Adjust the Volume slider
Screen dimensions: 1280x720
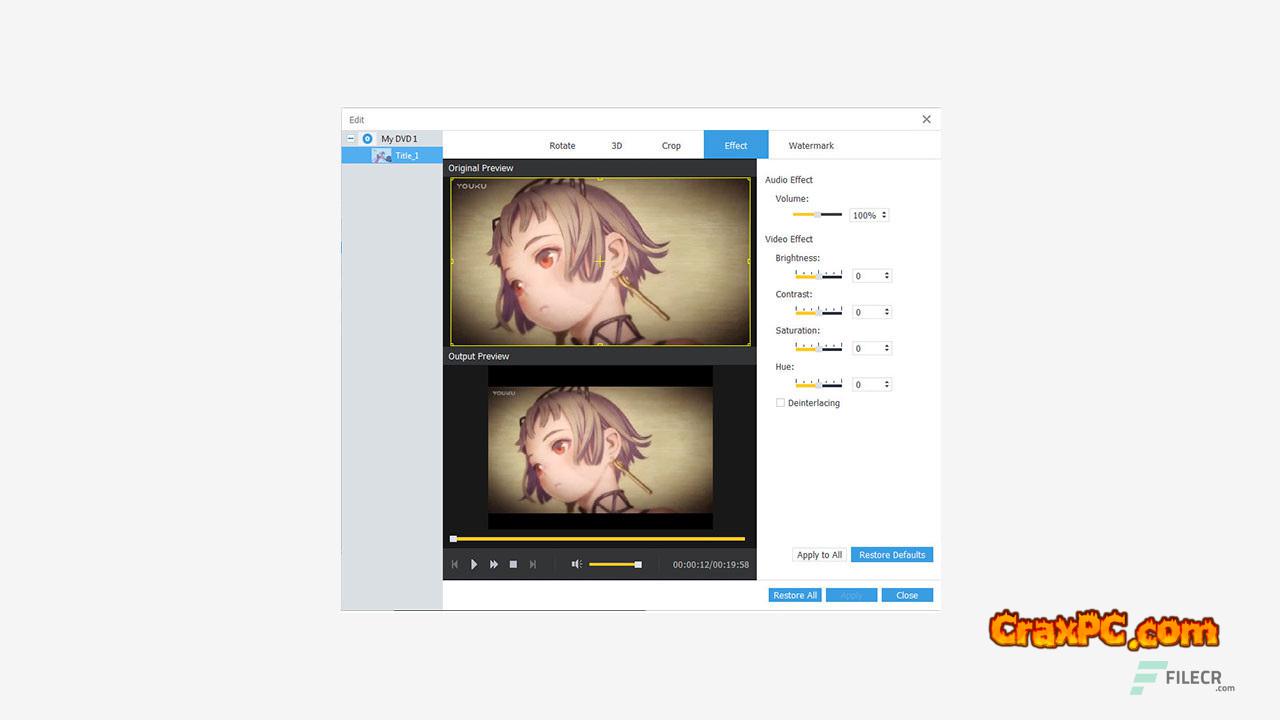point(817,215)
